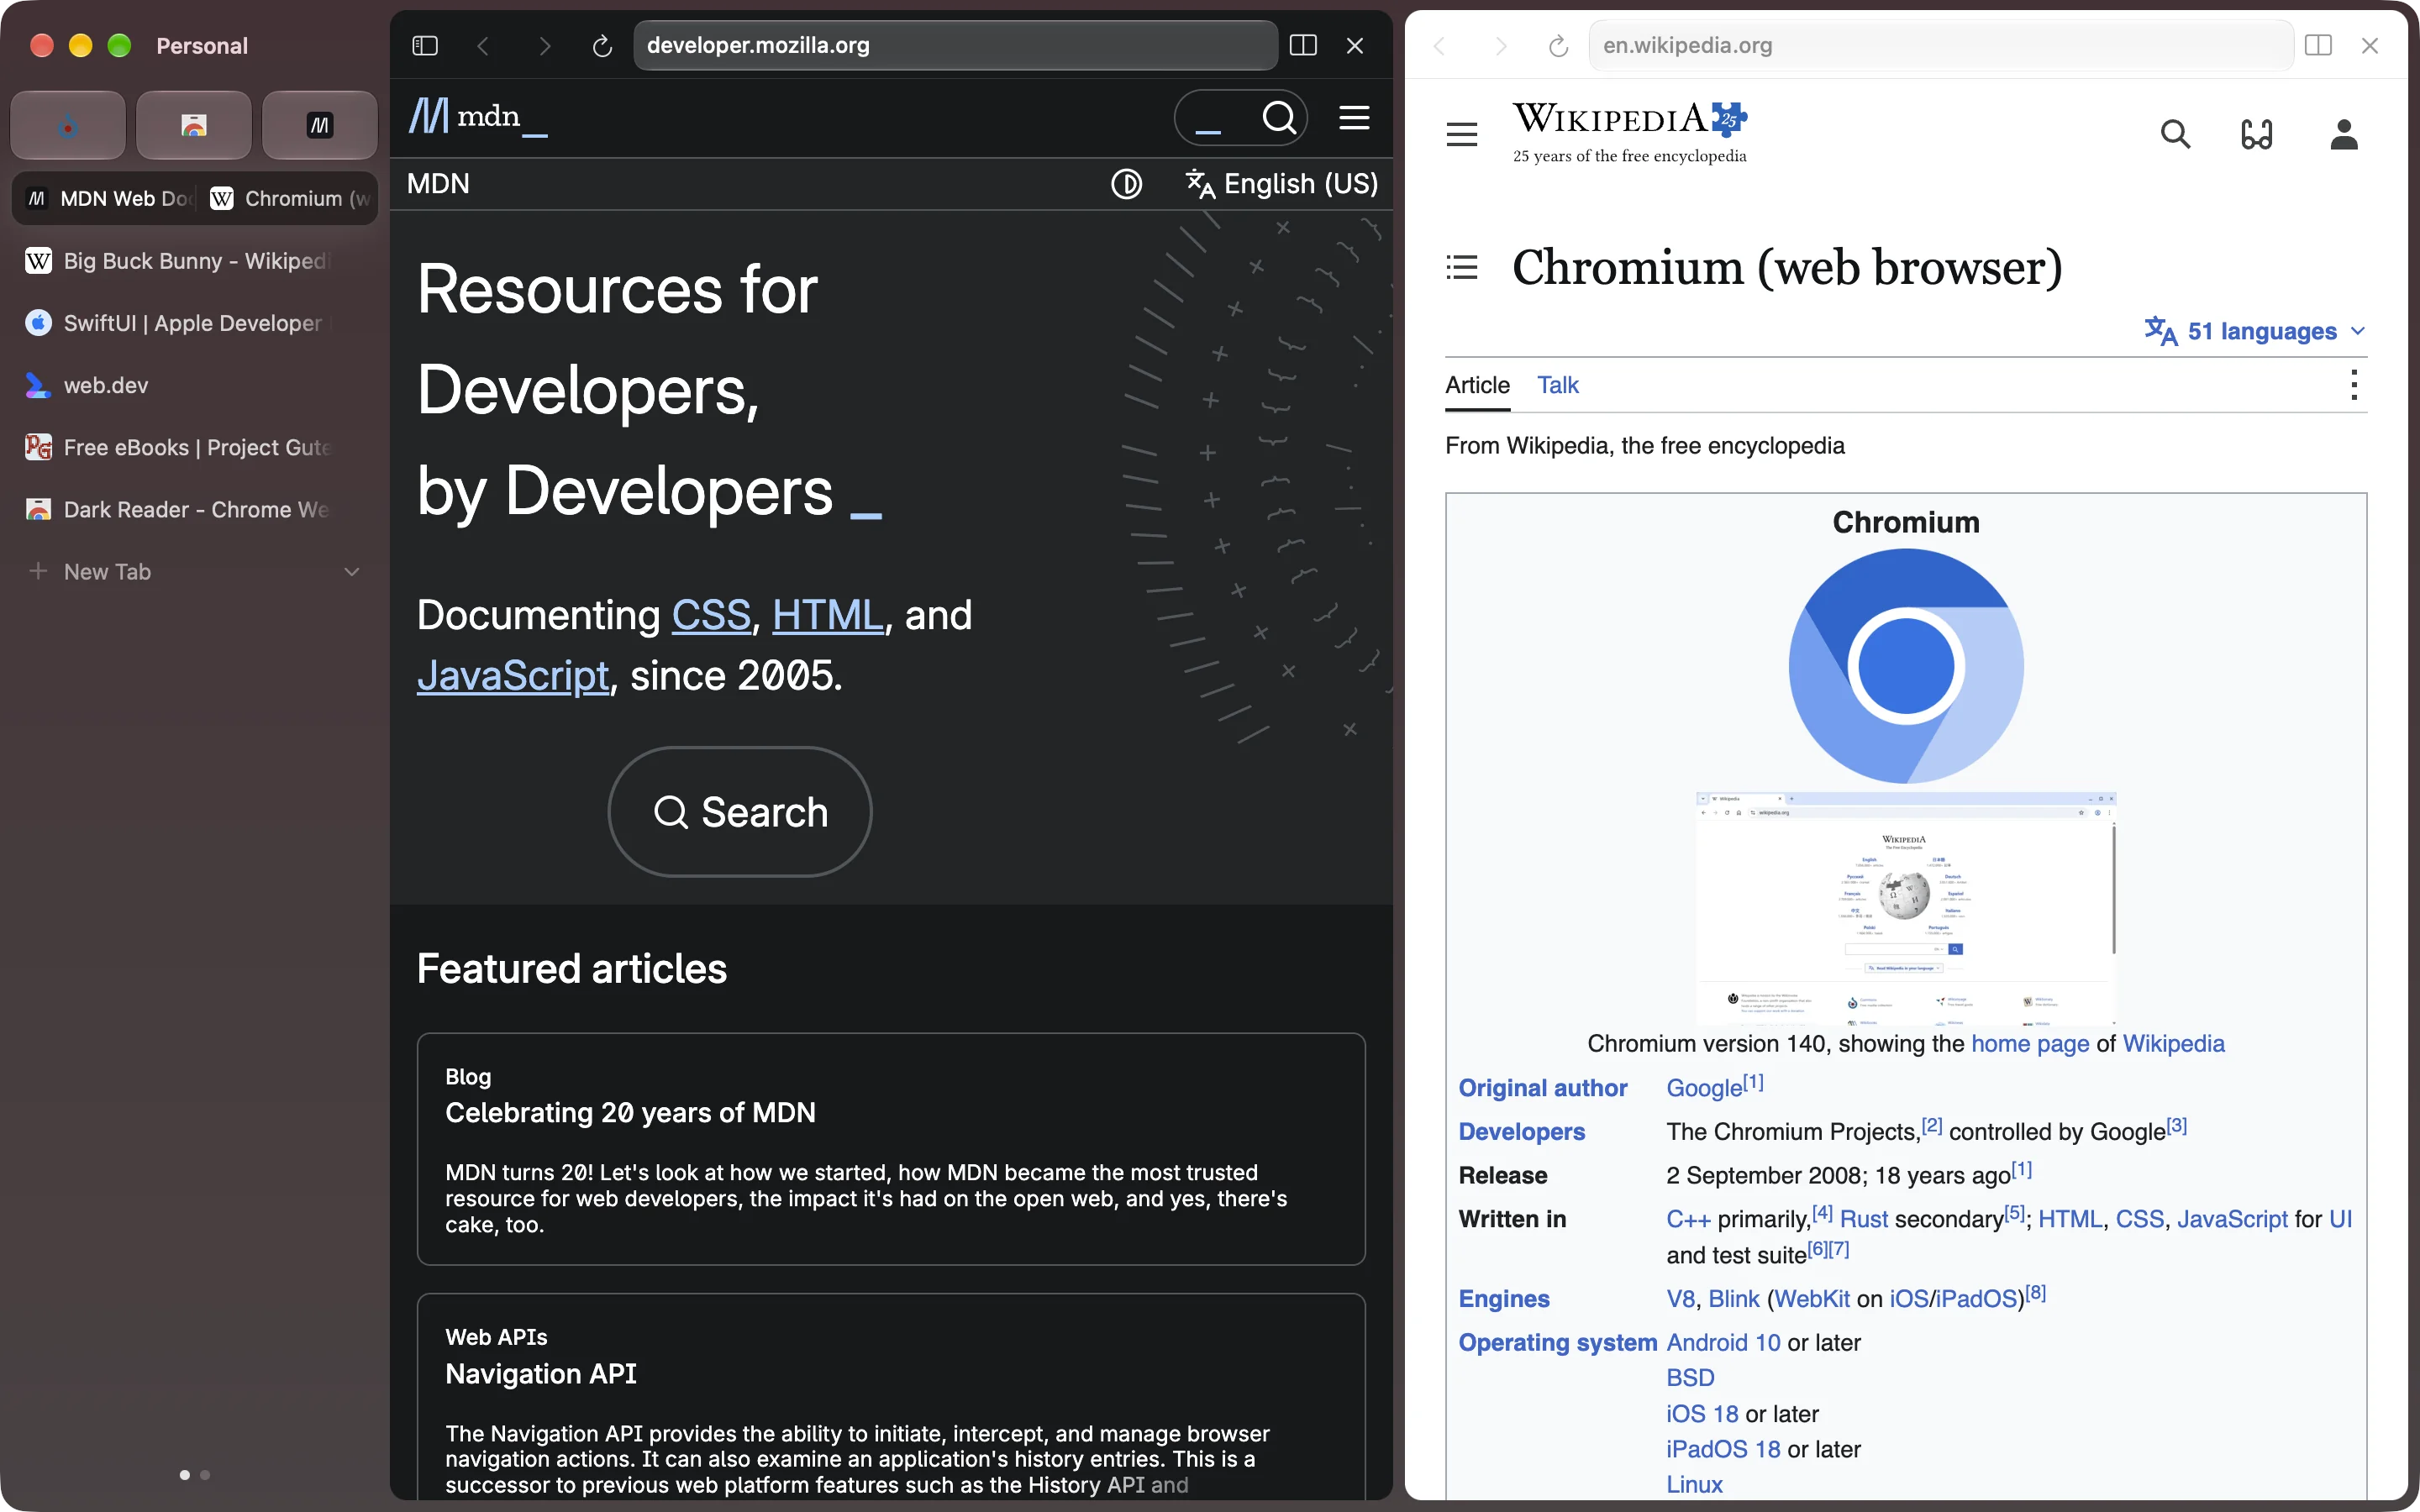Open Wikipedia user account icon
2420x1512 pixels.
click(2344, 134)
